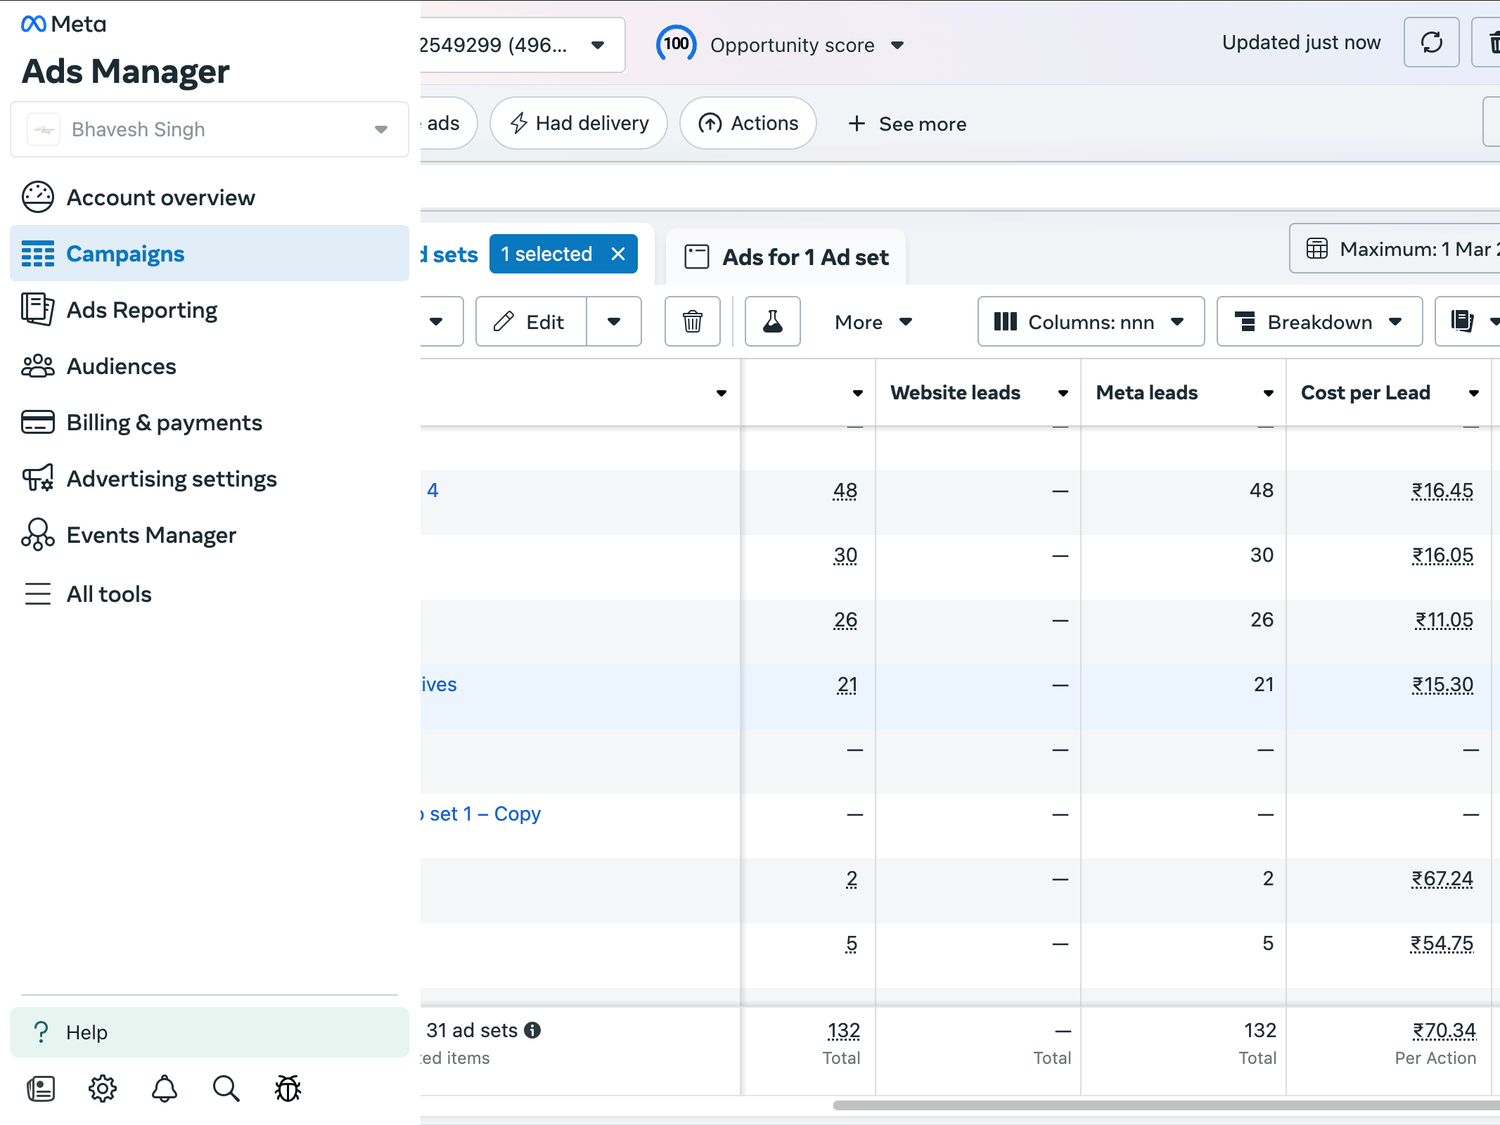
Task: Open the A/B test flask icon
Action: pyautogui.click(x=772, y=322)
